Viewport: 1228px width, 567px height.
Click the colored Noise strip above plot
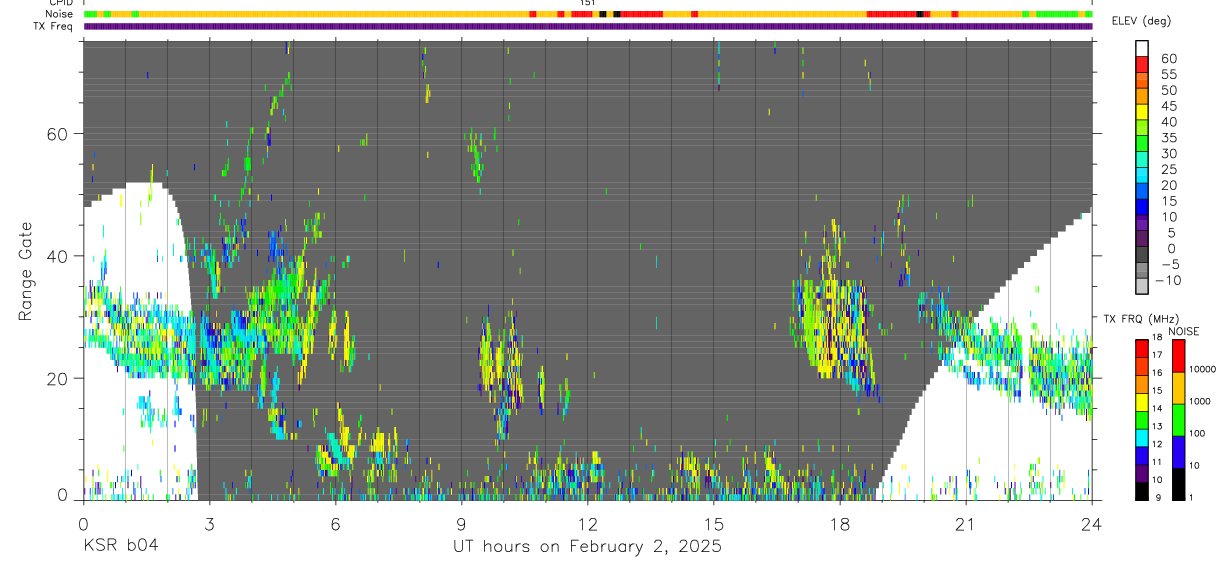588,14
